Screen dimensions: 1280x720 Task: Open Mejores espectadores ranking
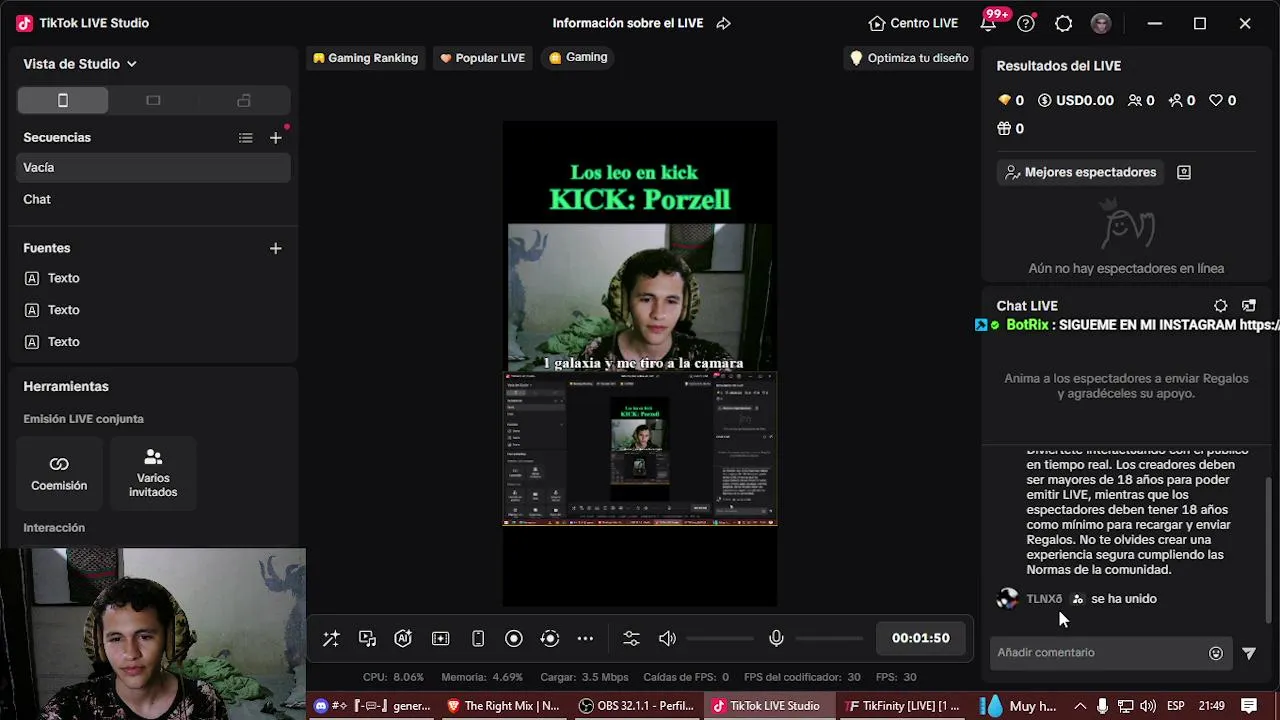(1080, 172)
